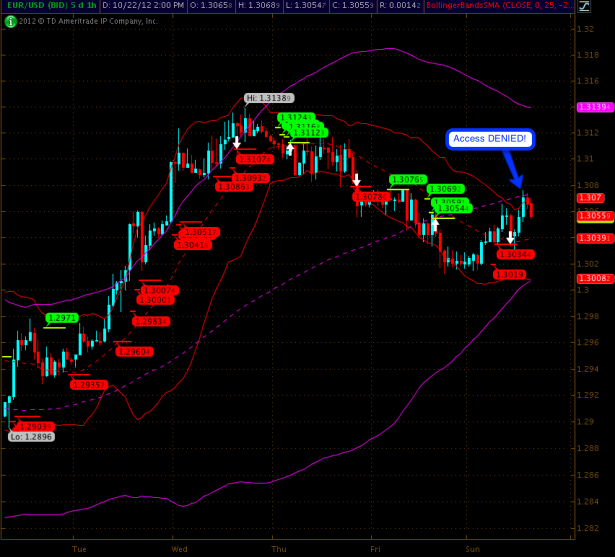
Task: Click the red 1.2935 price bubble
Action: pos(87,384)
